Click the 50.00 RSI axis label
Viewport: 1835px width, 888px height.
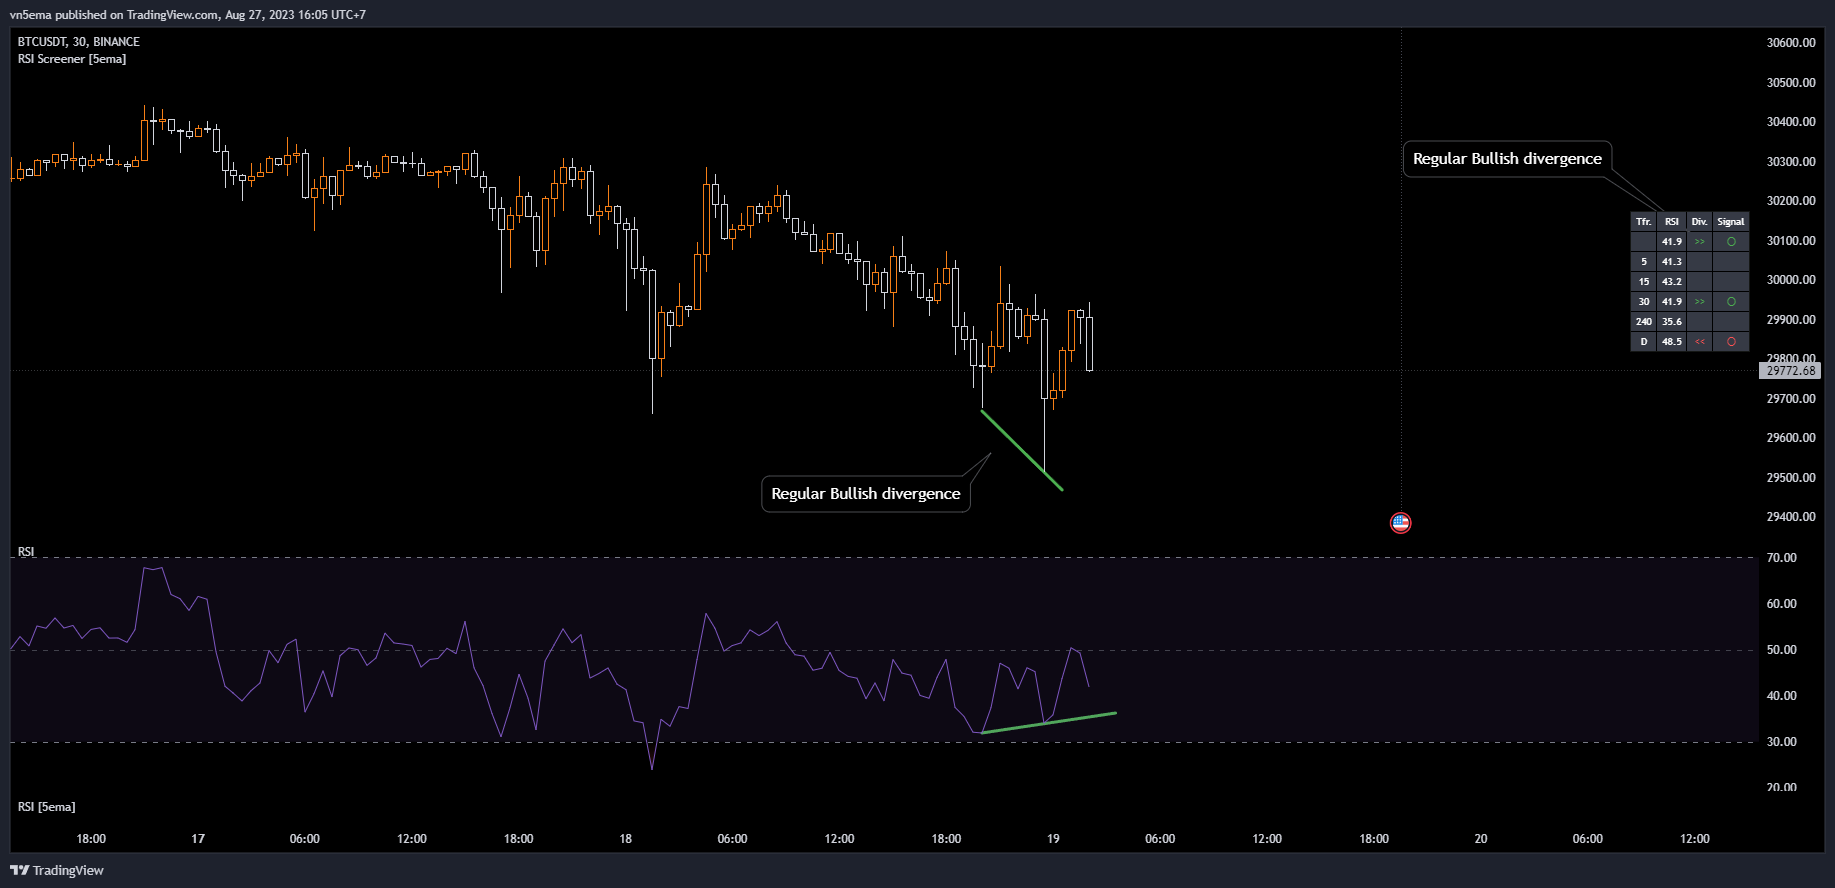(1782, 650)
